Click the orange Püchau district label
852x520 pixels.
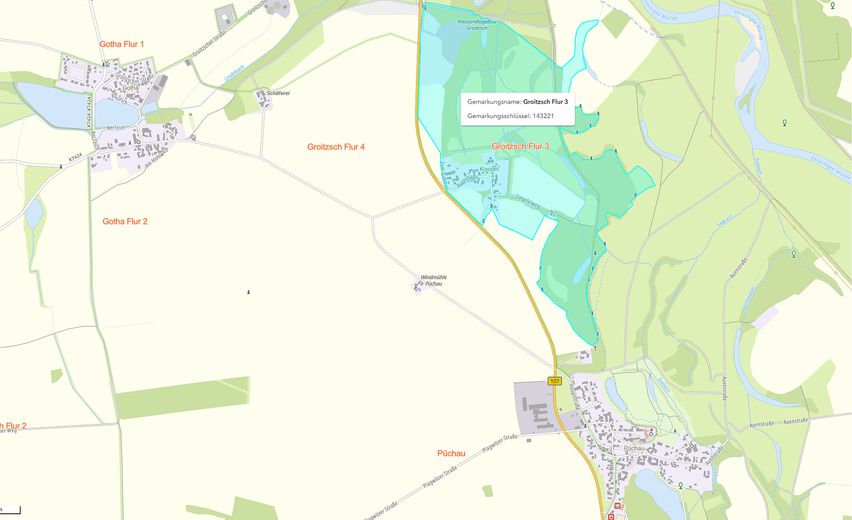(451, 453)
